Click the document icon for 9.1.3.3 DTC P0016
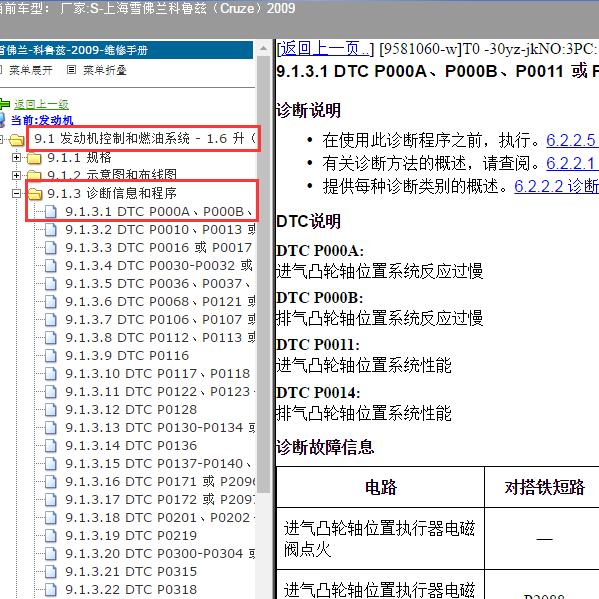This screenshot has width=599, height=599. click(x=50, y=248)
